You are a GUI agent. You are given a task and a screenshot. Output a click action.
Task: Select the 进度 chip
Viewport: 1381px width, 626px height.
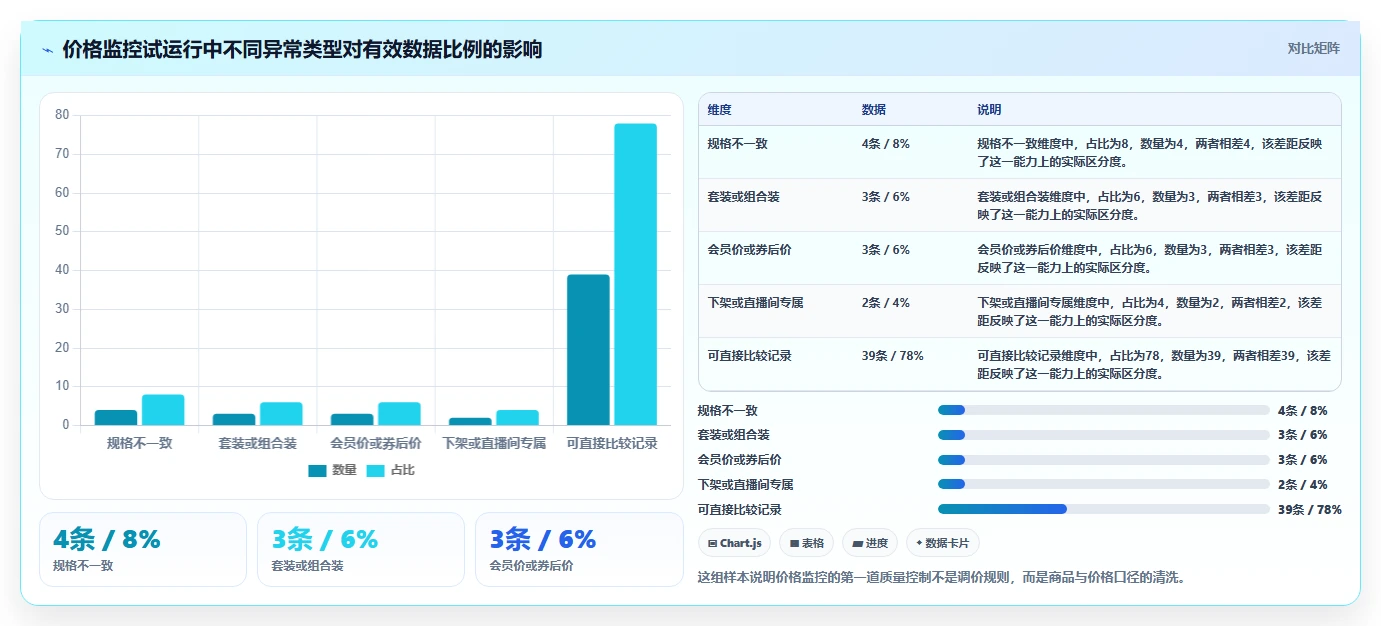click(x=870, y=543)
